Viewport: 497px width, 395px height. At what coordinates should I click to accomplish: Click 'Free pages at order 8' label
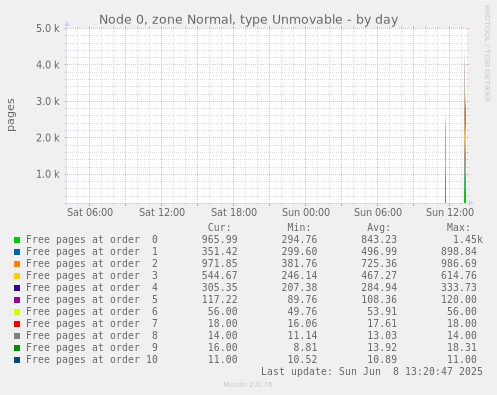tap(92, 336)
